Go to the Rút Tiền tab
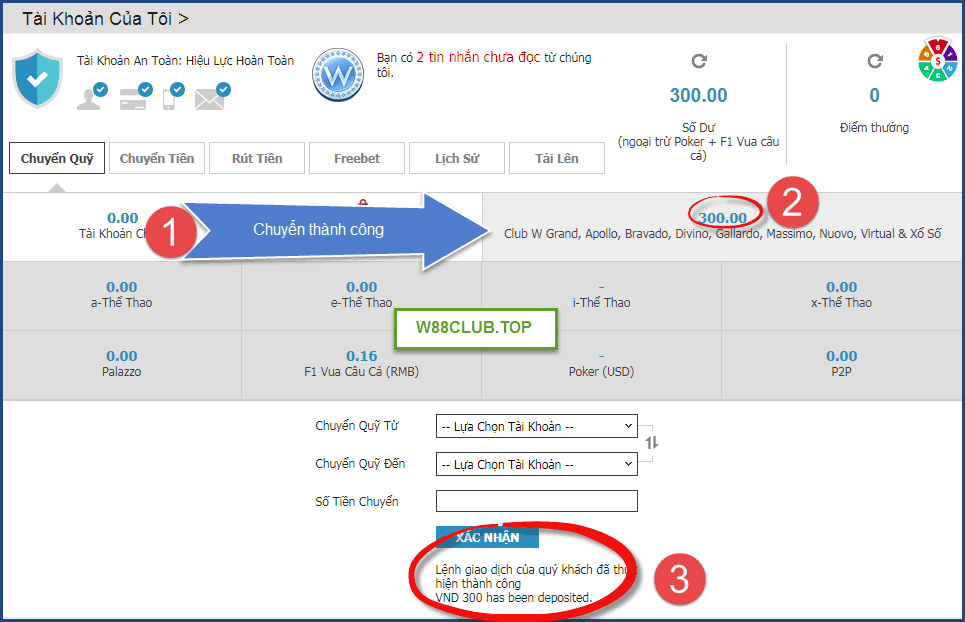 pos(257,158)
